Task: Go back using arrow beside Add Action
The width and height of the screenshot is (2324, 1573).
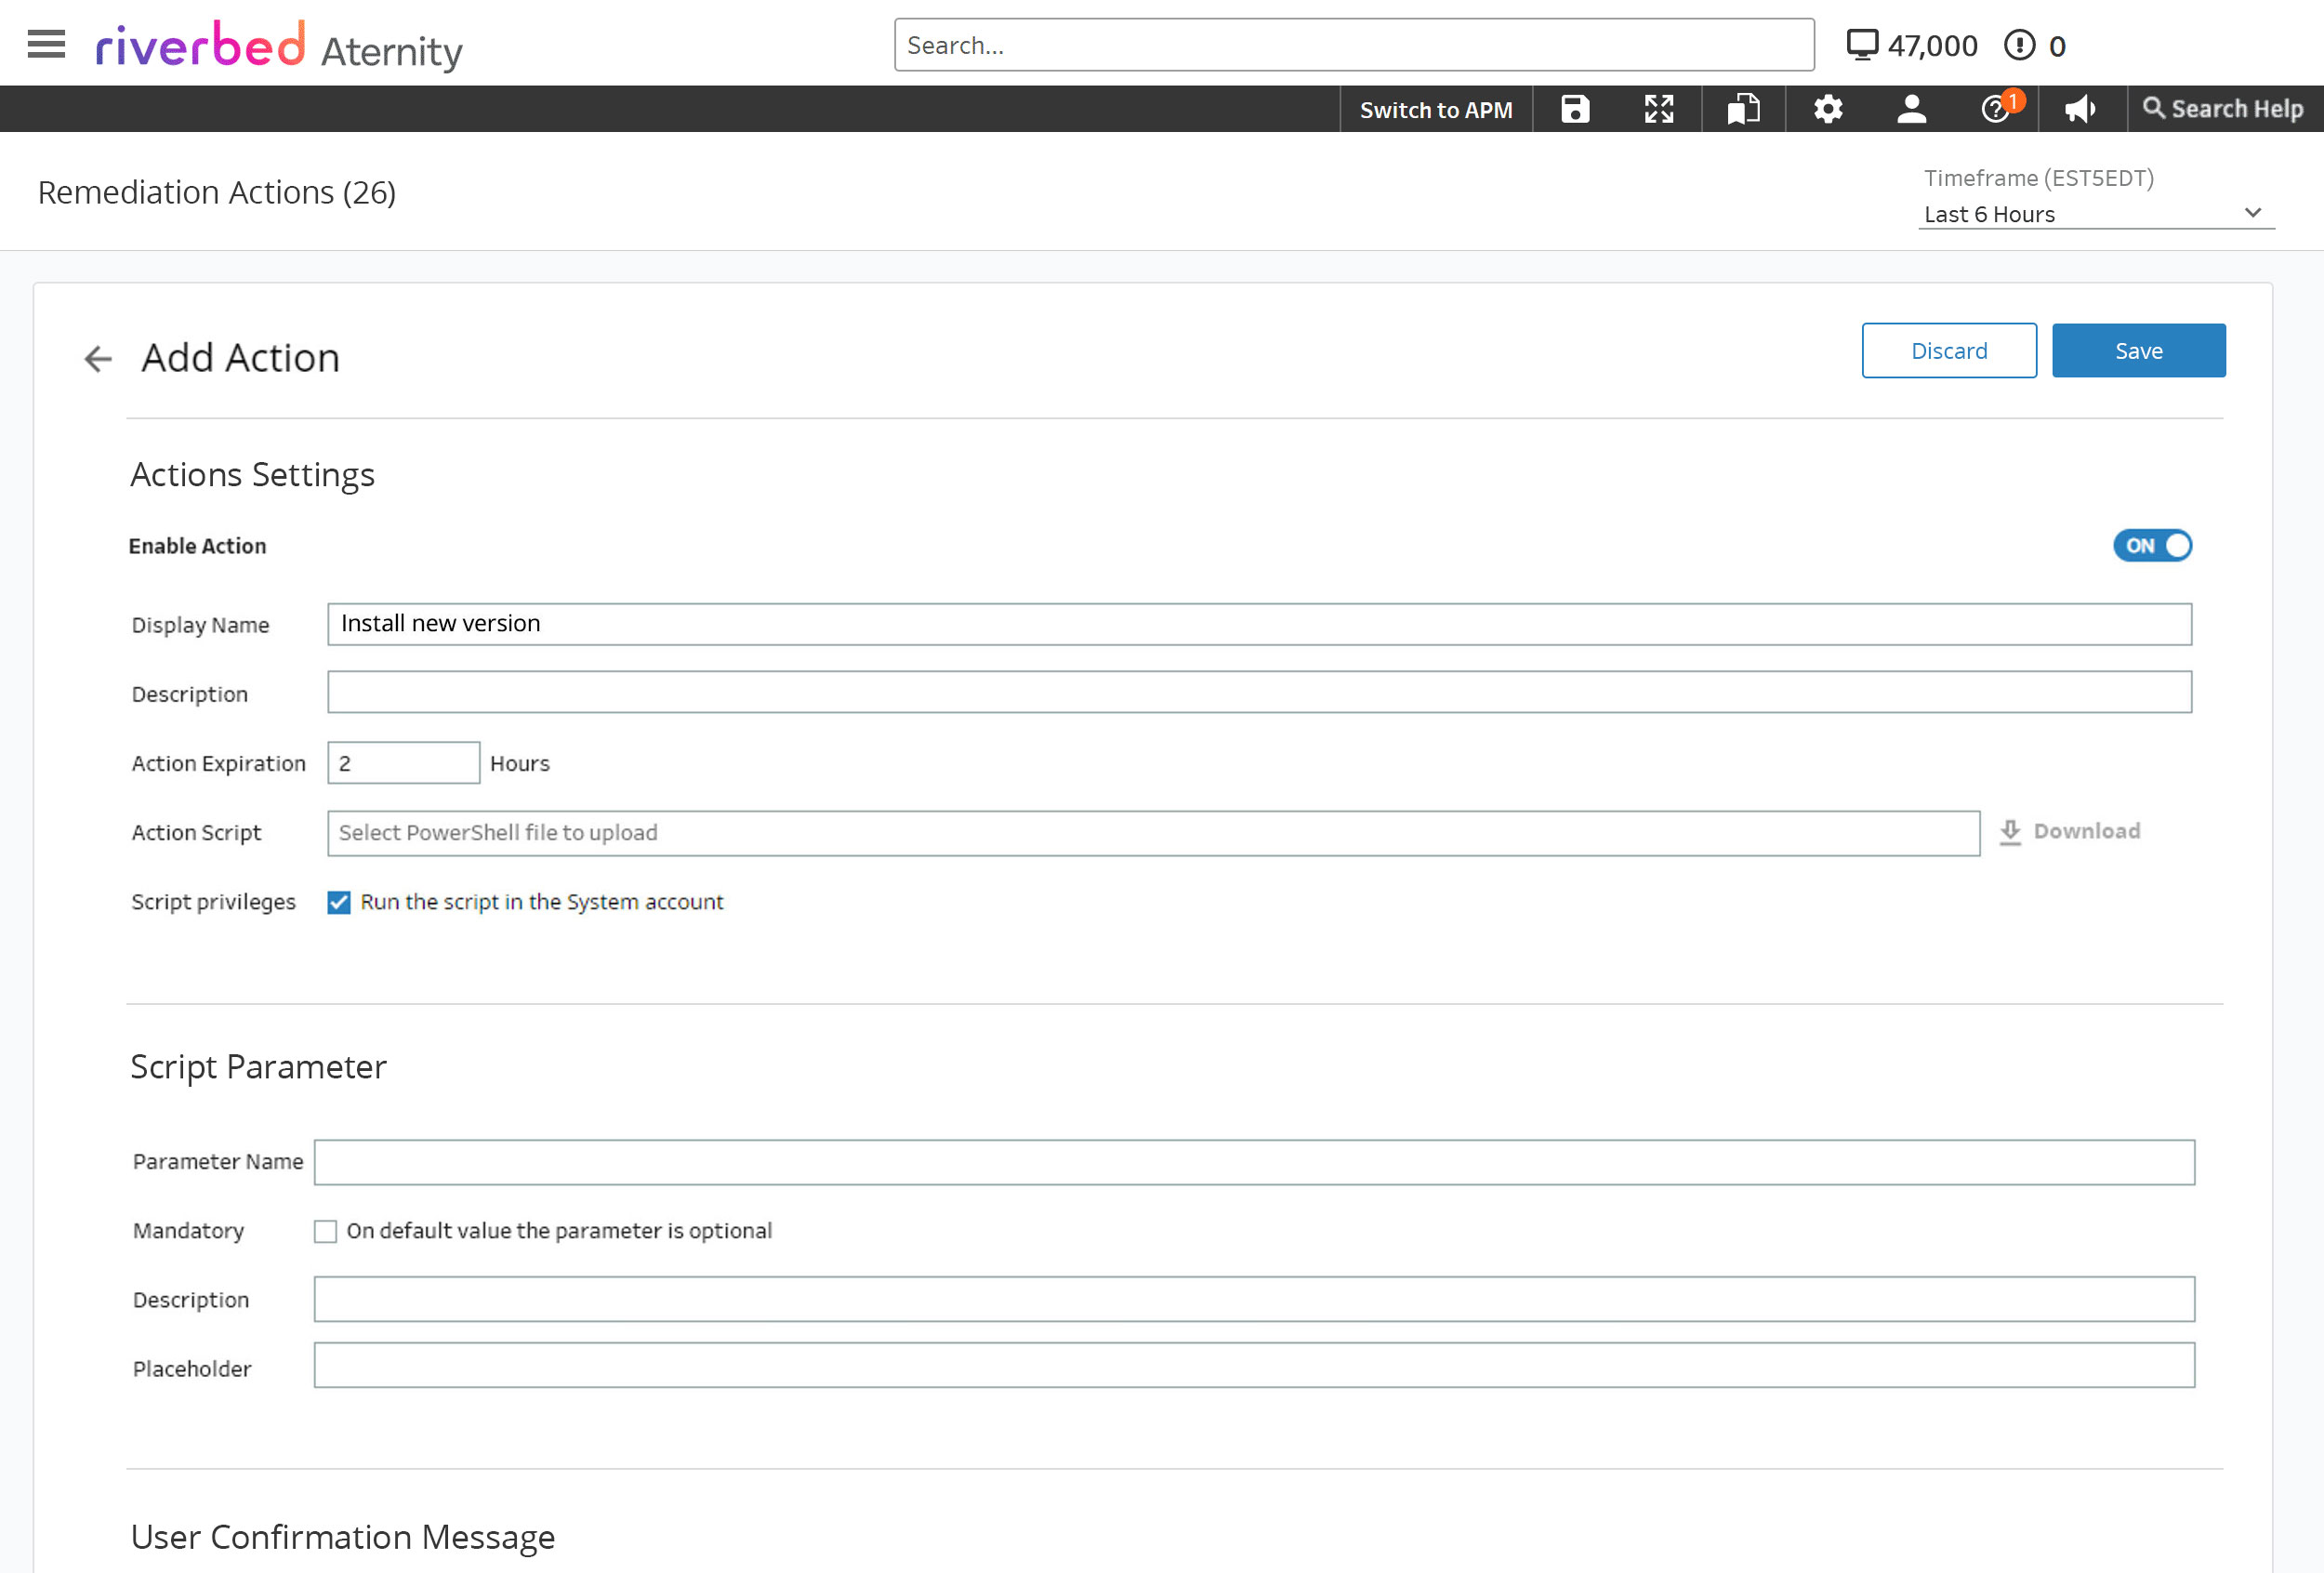Action: coord(98,358)
